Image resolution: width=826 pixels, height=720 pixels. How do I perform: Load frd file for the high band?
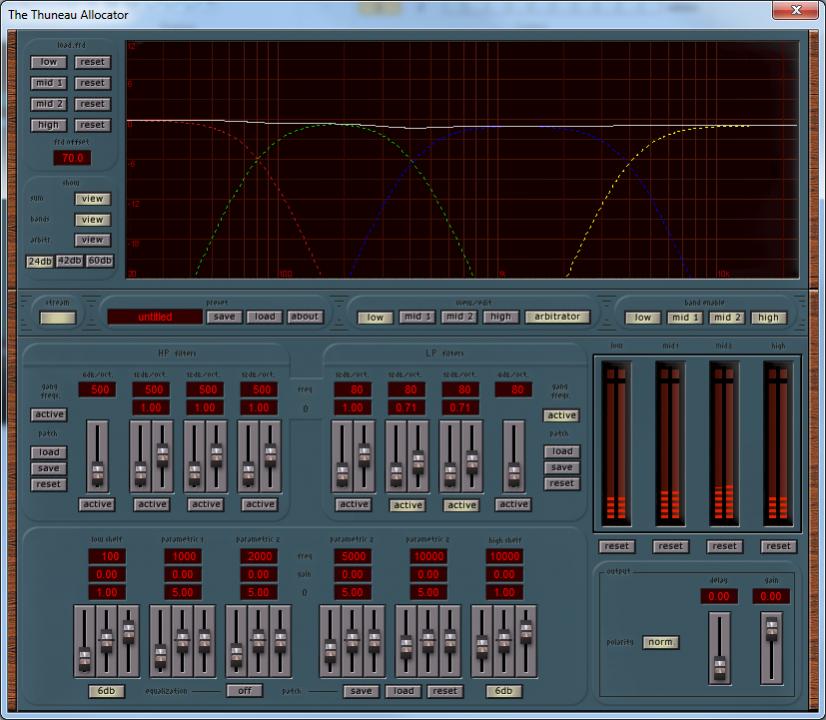point(48,125)
